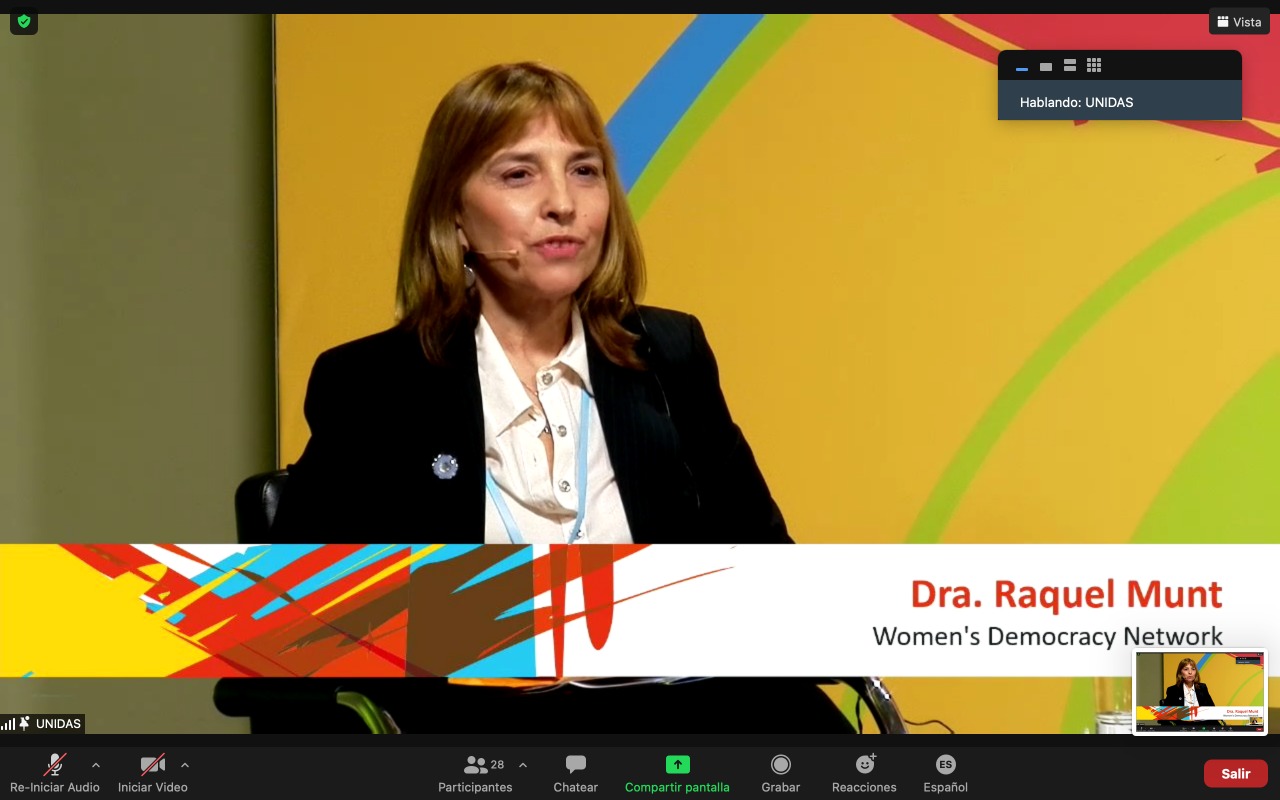1280x800 pixels.
Task: Expand audio options arrow next to microphone
Action: pos(96,765)
